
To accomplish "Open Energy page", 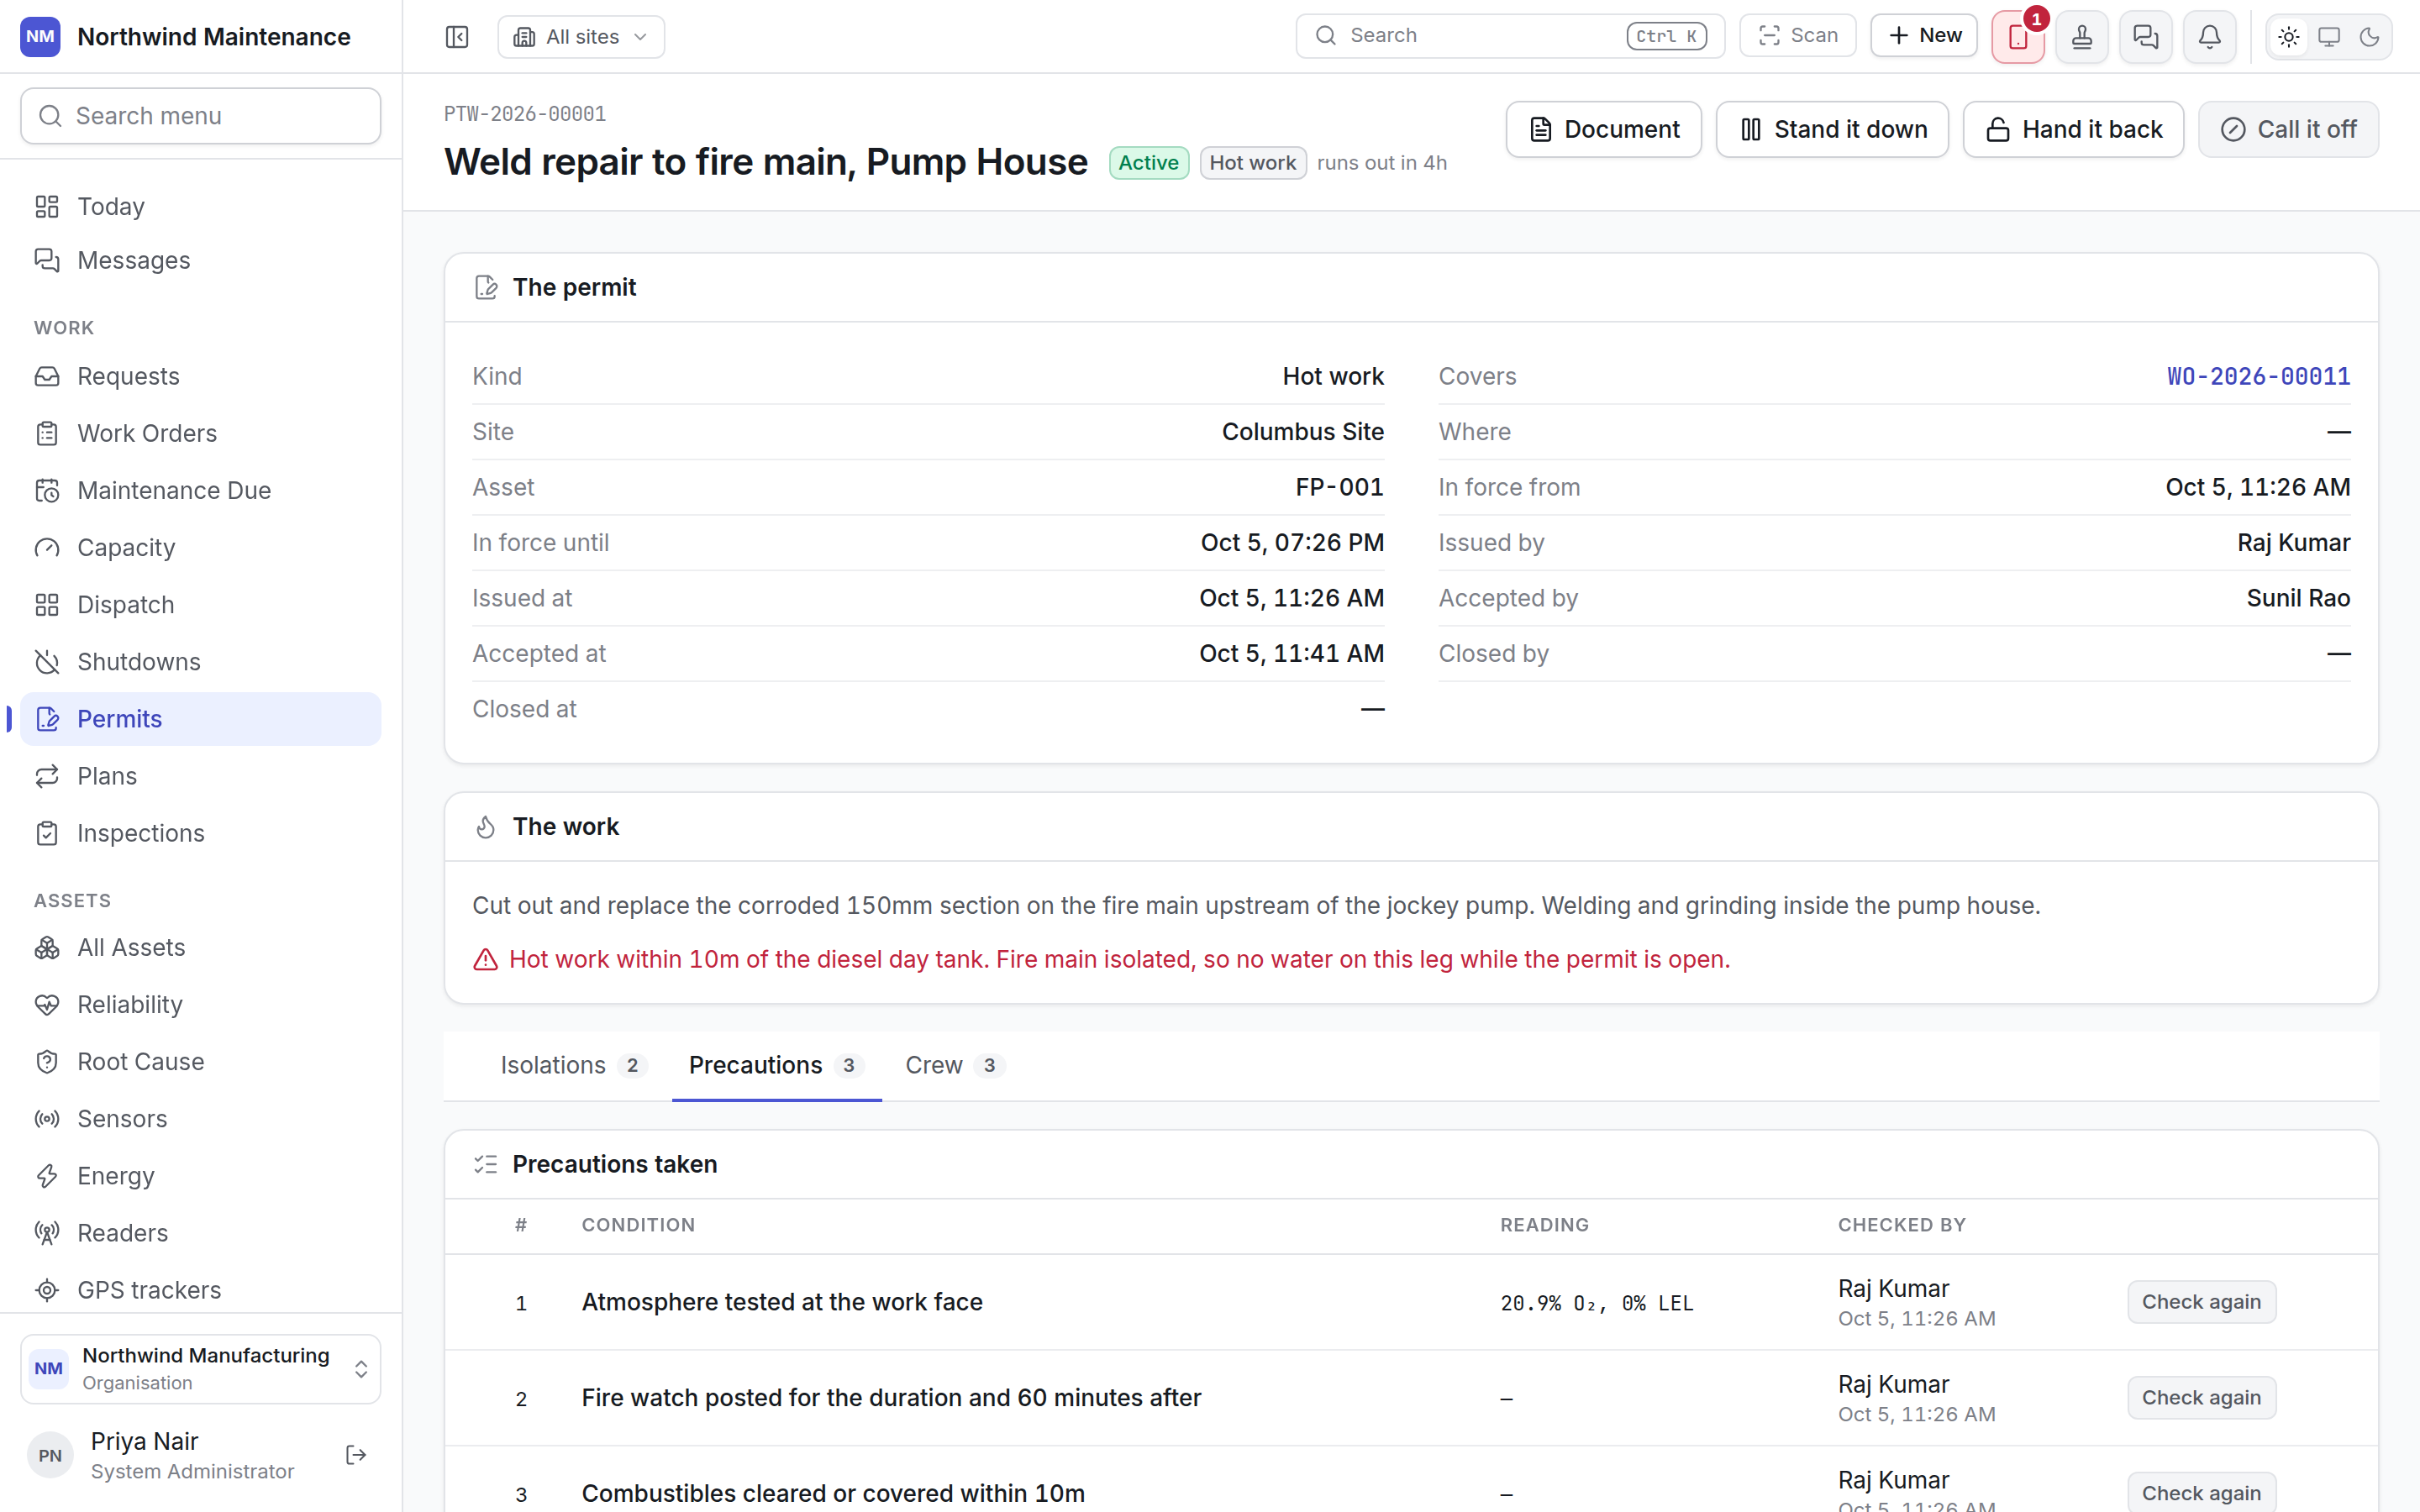I will [201, 1176].
